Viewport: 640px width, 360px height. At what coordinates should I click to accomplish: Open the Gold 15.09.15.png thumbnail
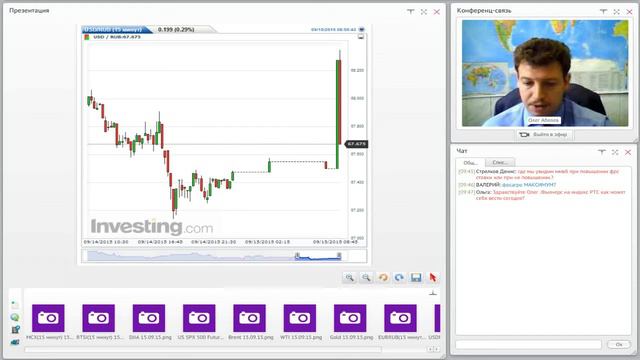tap(350, 318)
